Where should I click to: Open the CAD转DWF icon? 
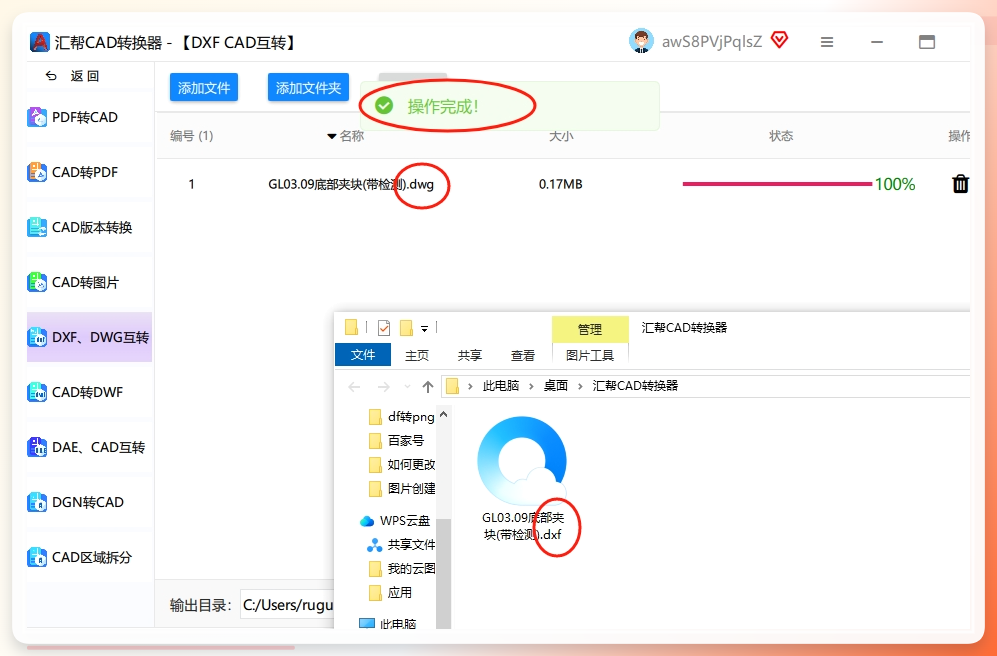(38, 392)
